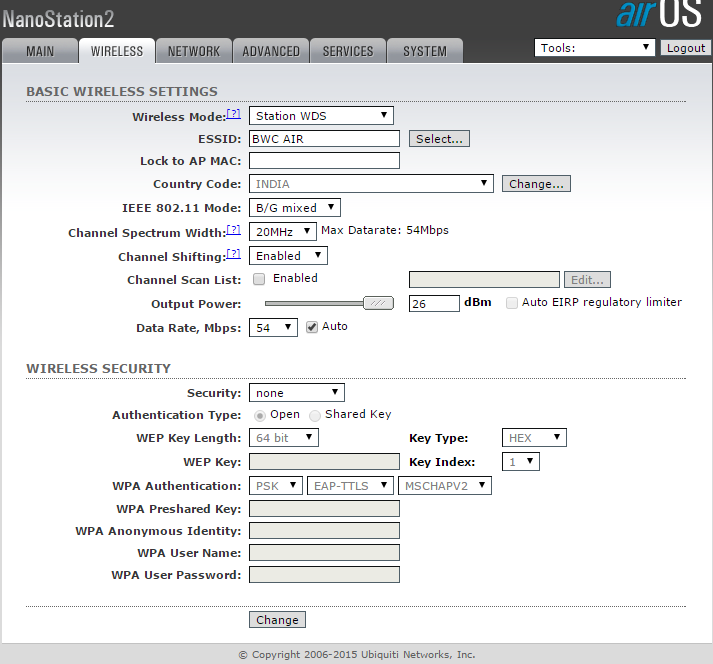
Task: Open the Security dropdown showing none
Action: pos(296,392)
